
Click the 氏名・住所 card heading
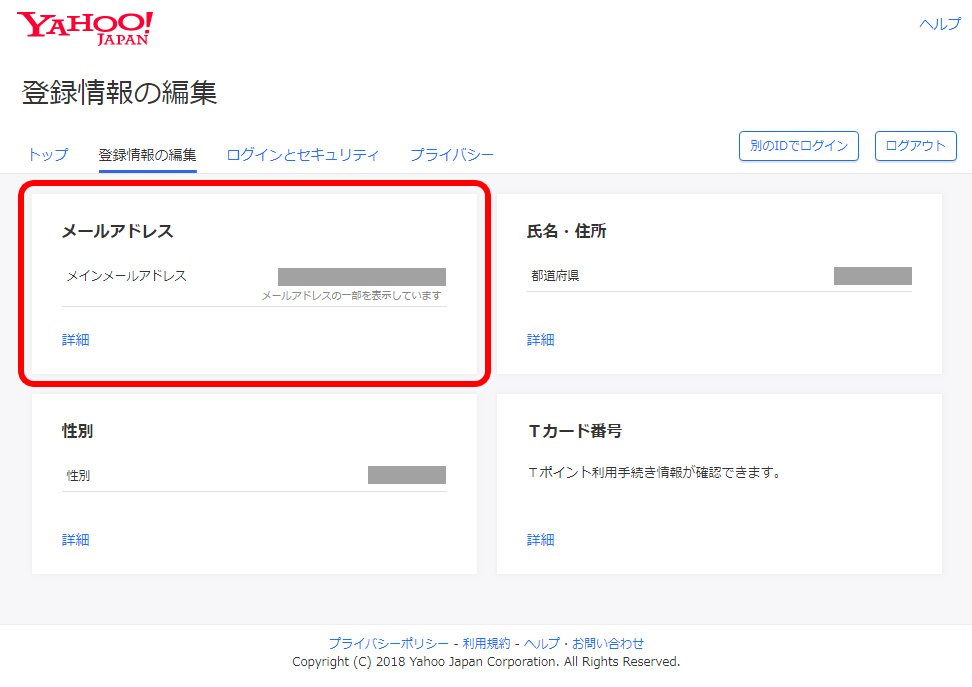567,231
